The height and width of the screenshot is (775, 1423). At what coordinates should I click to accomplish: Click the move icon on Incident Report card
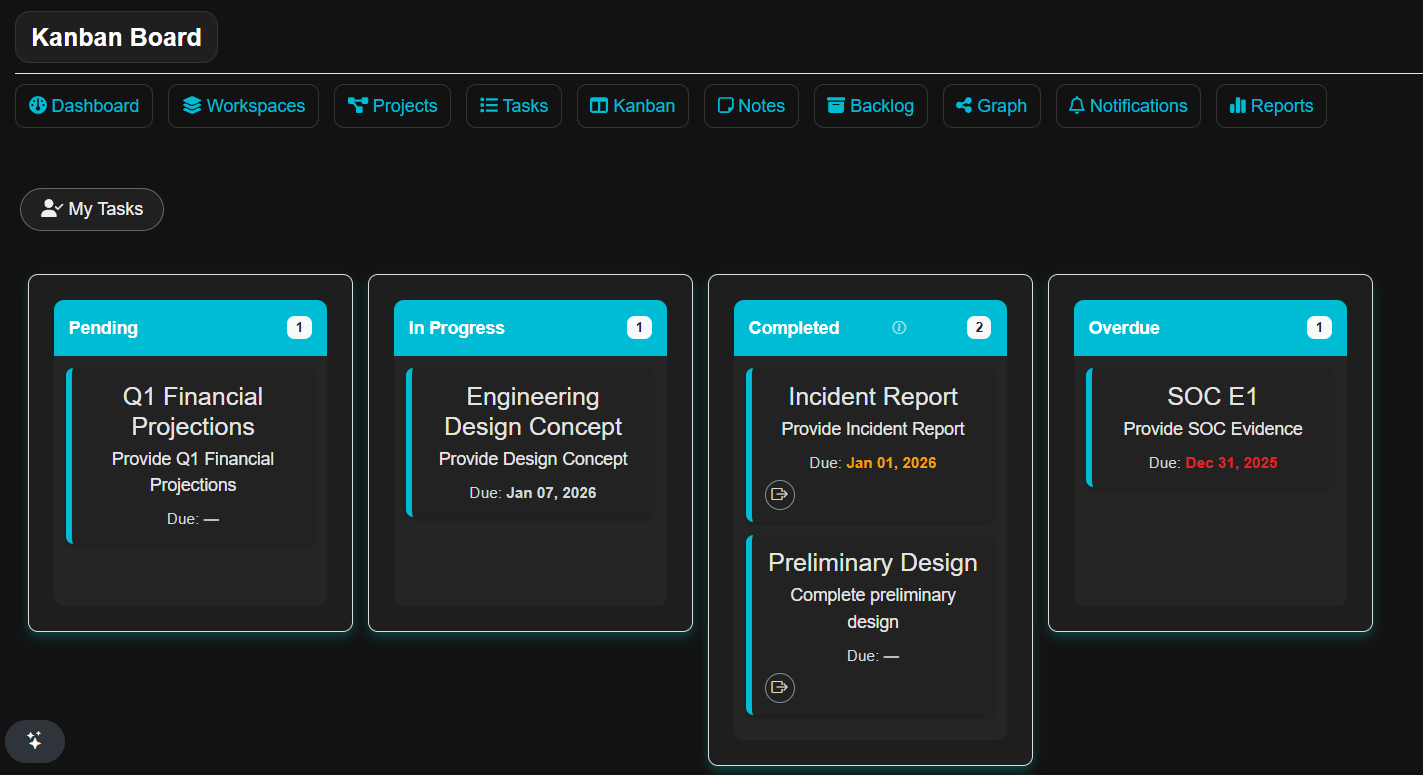[x=780, y=494]
